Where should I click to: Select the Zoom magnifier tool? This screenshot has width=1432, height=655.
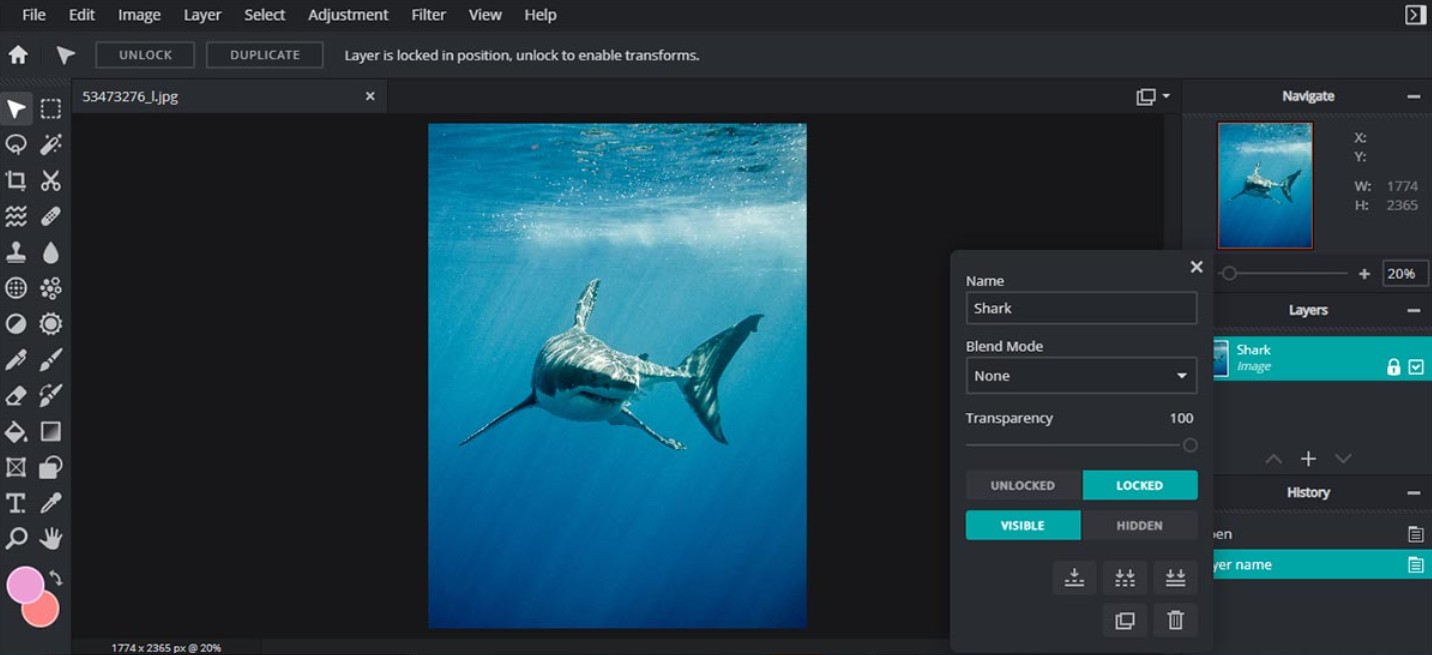(16, 539)
